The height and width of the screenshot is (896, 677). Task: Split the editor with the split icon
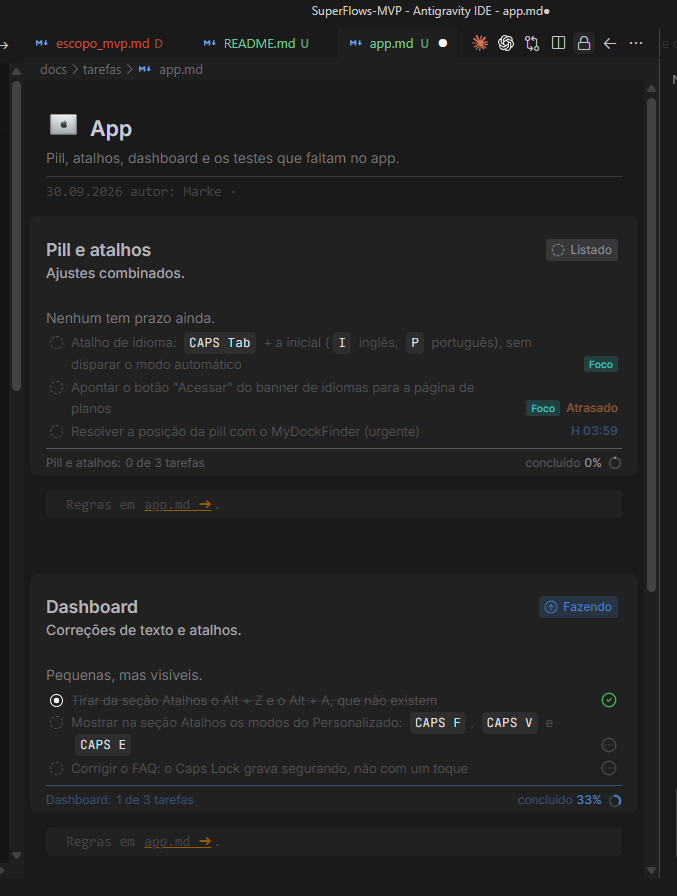pos(558,43)
